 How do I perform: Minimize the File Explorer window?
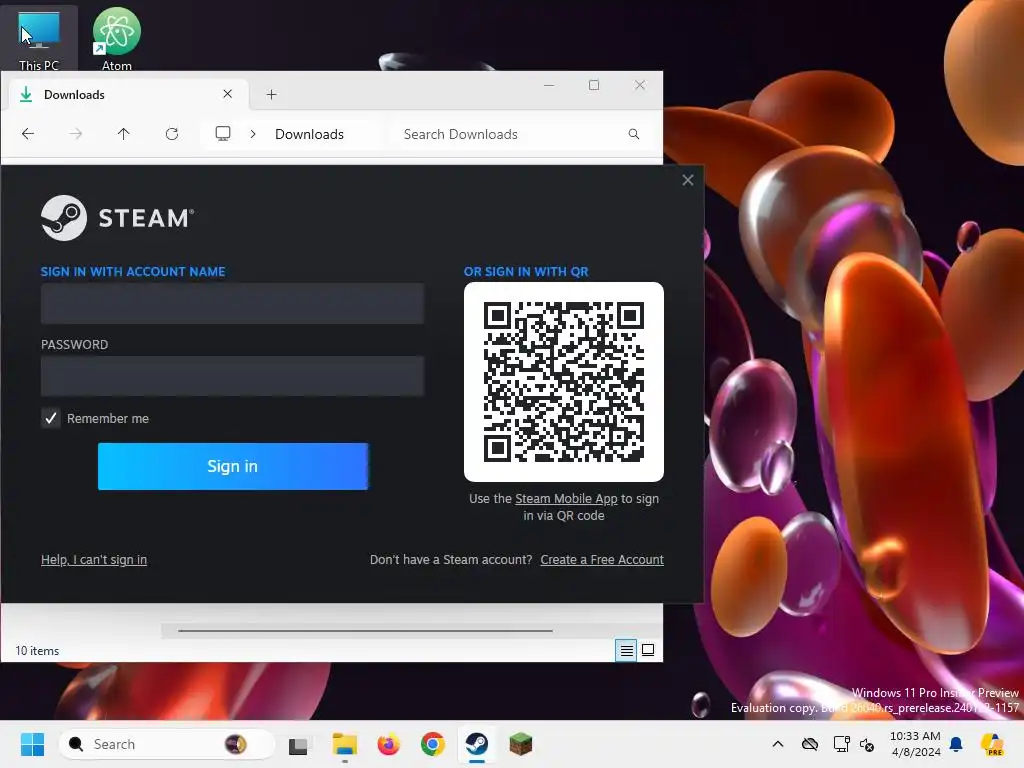[549, 85]
